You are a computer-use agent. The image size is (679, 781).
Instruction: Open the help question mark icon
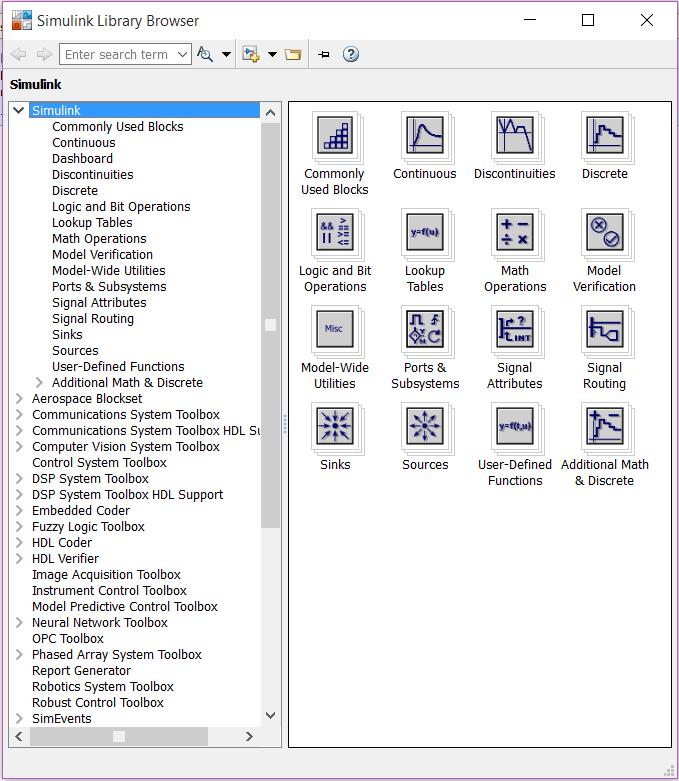click(x=351, y=54)
